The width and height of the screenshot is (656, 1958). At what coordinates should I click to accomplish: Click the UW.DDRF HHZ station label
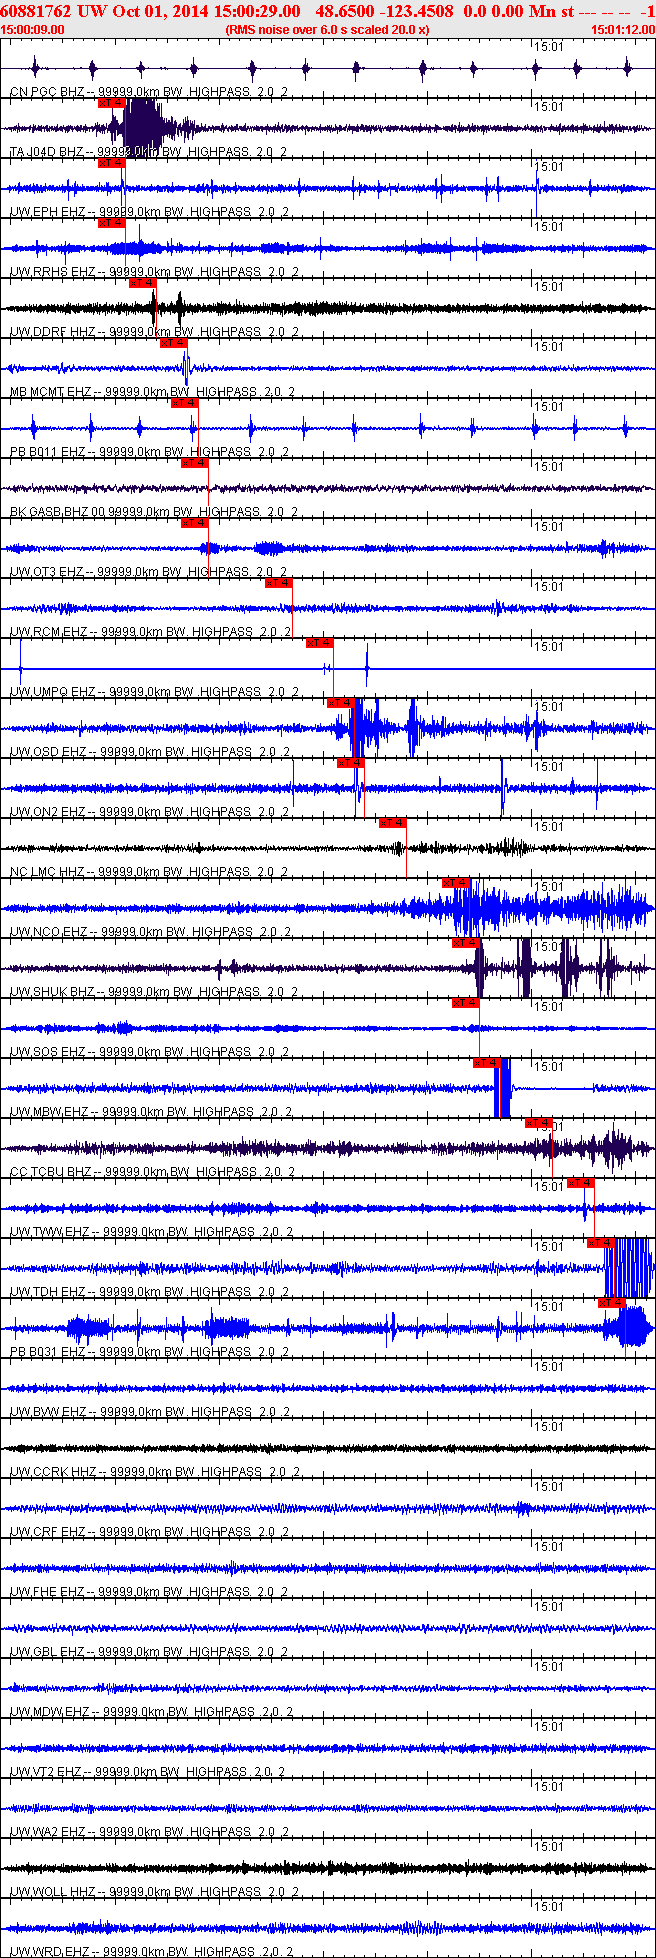(x=153, y=332)
